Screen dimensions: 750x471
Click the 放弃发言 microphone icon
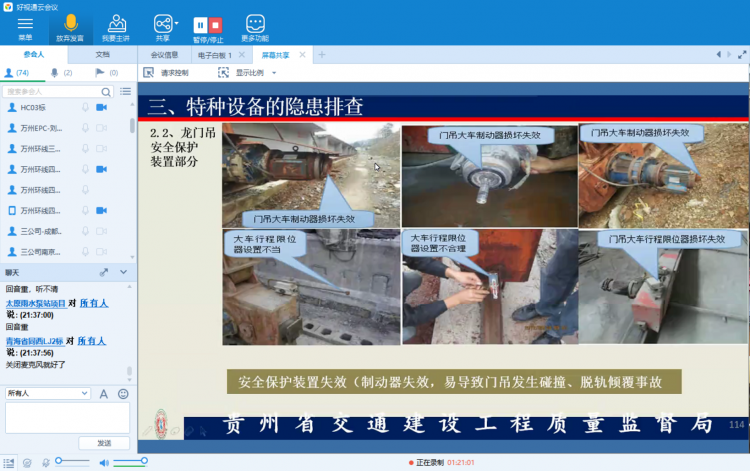coord(70,23)
